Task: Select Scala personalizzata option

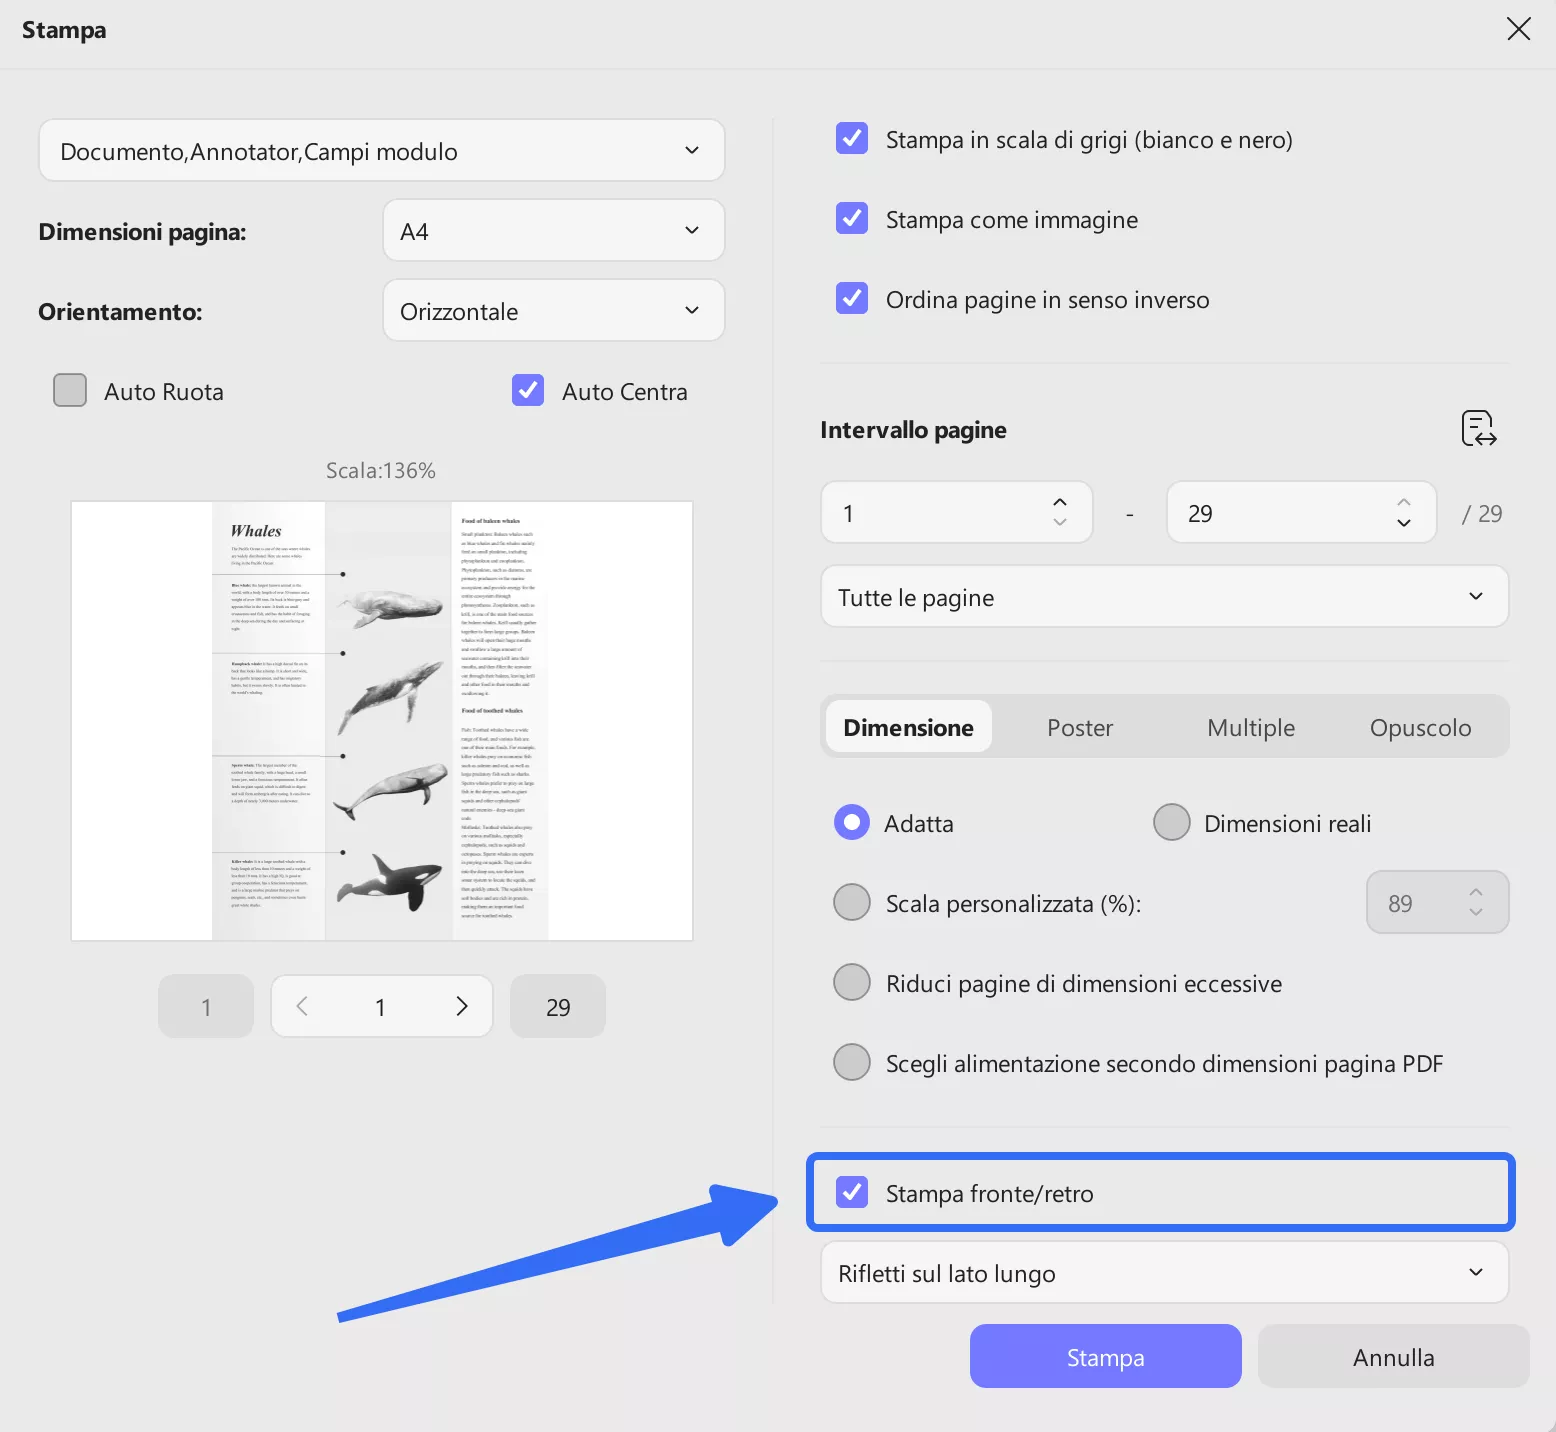Action: (x=851, y=902)
